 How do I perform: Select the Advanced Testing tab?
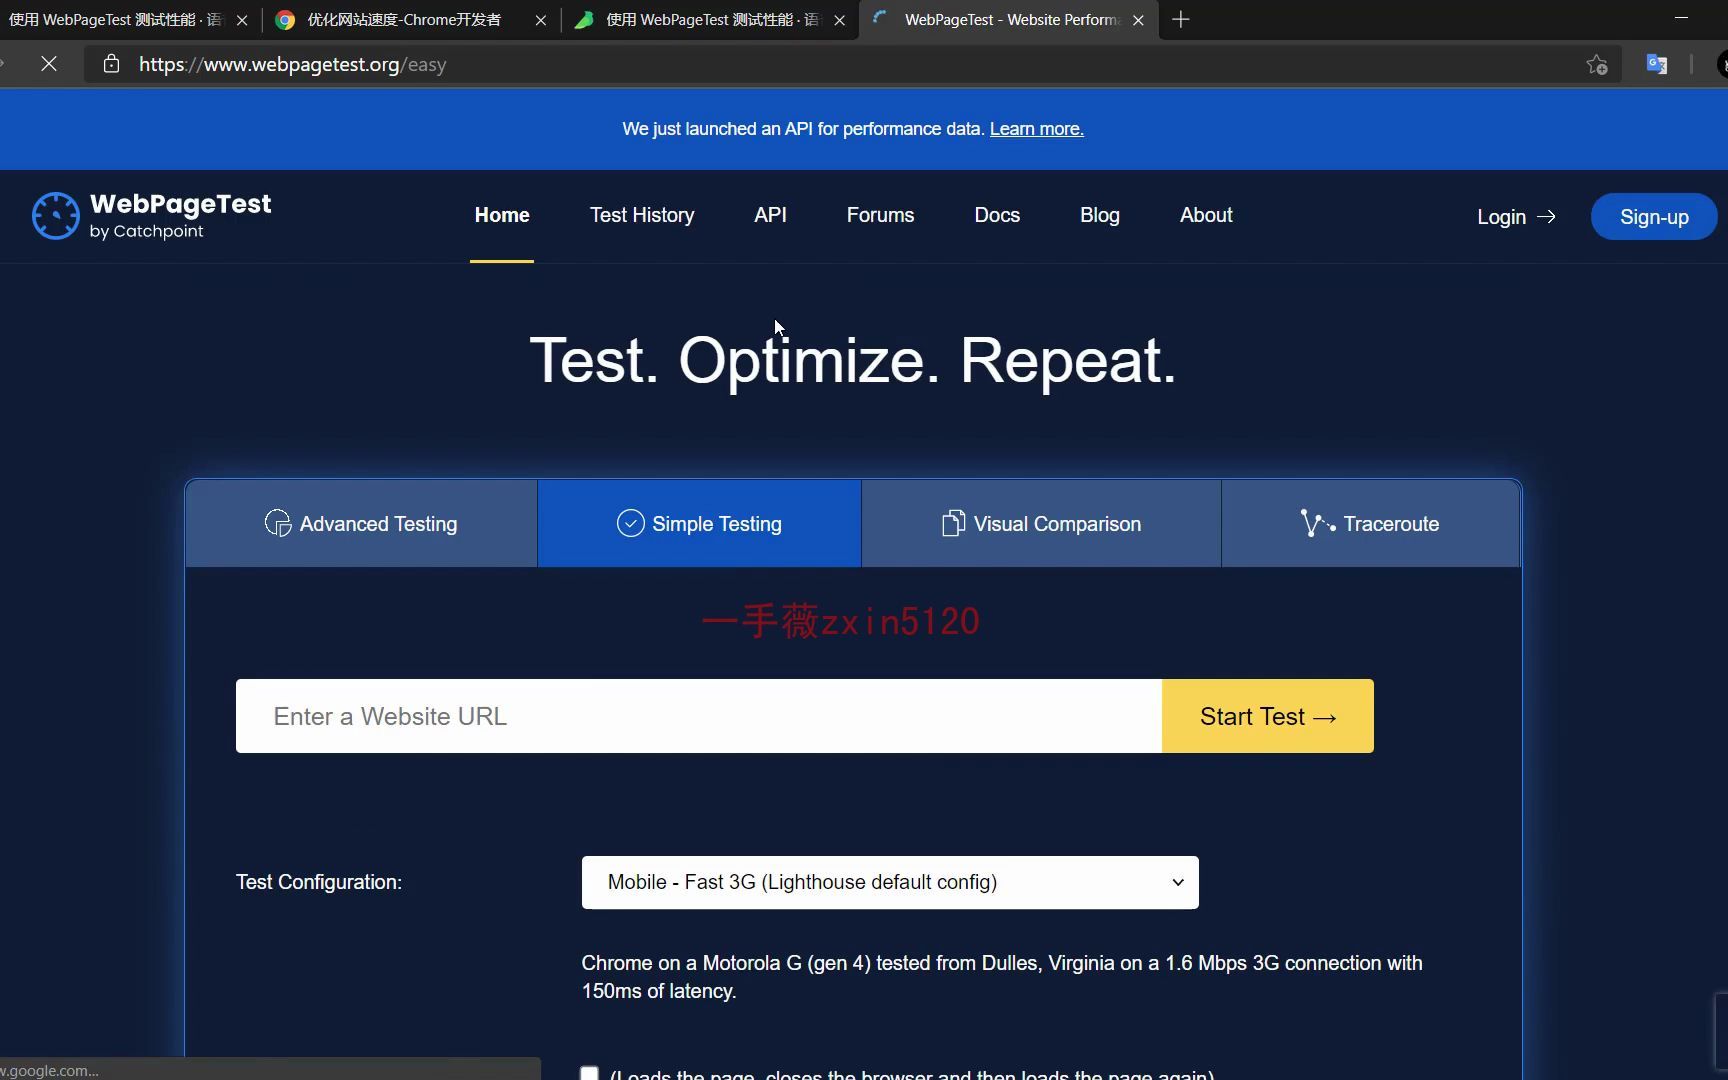pos(361,524)
